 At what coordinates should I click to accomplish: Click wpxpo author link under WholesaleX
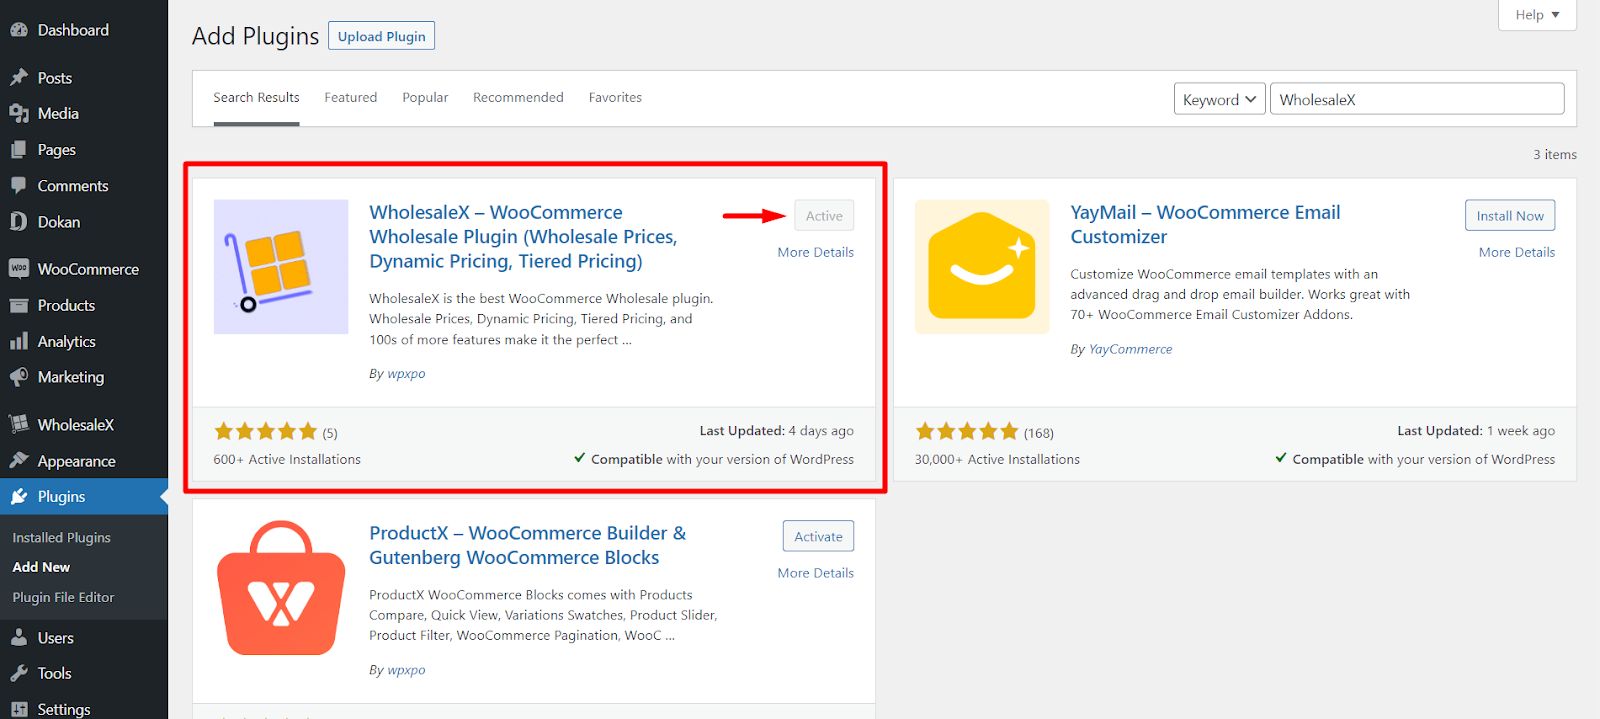click(x=406, y=374)
